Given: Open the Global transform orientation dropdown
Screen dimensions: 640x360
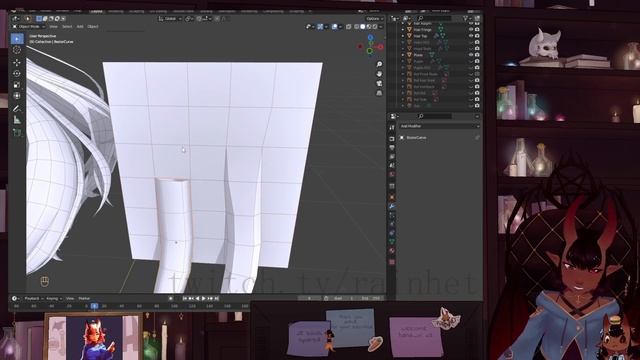Looking at the screenshot, I should [x=170, y=19].
